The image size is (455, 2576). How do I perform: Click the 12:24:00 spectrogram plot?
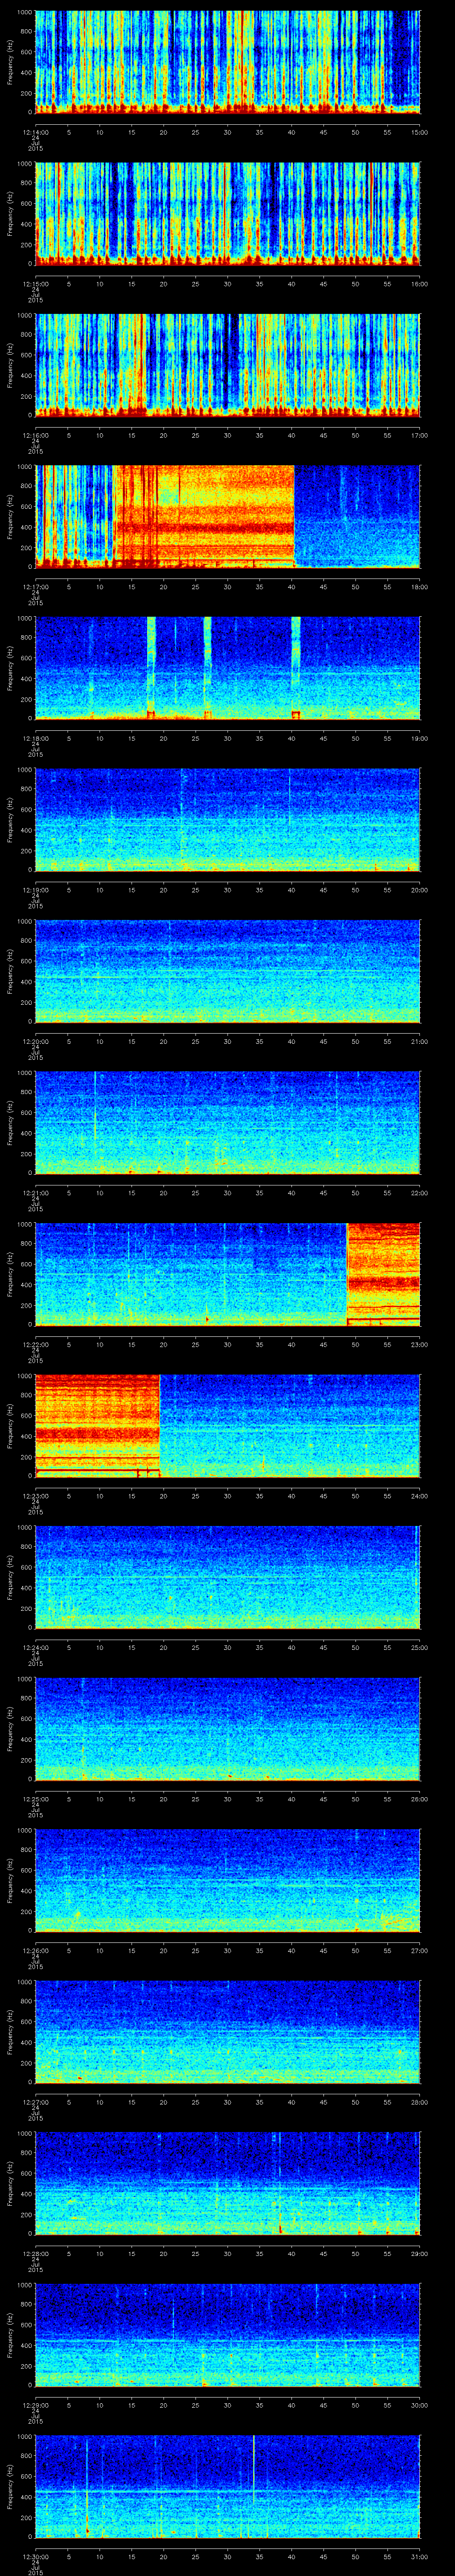(x=228, y=1577)
